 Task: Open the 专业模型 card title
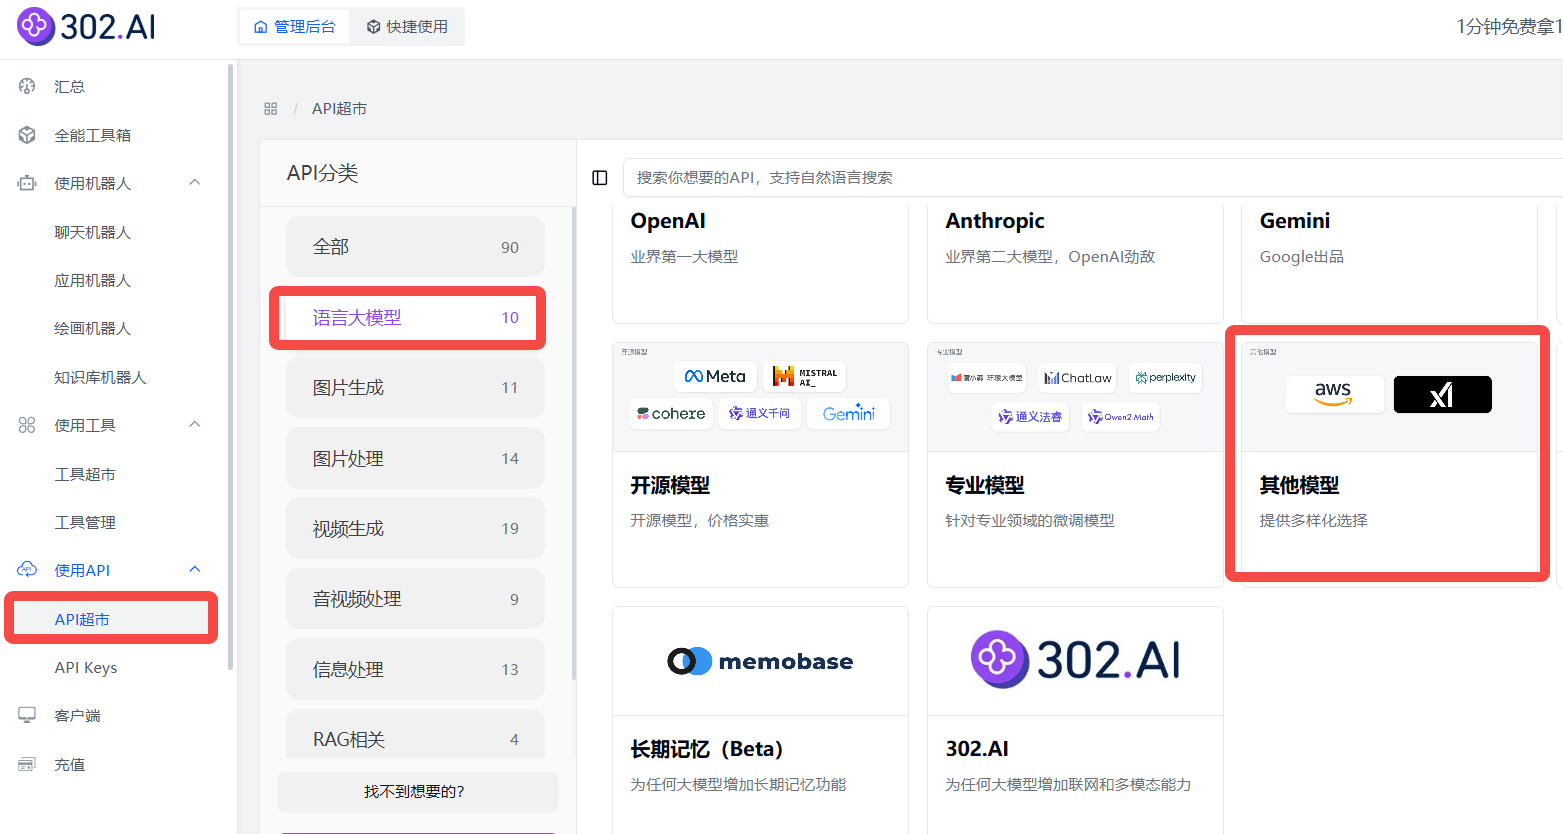[x=985, y=485]
